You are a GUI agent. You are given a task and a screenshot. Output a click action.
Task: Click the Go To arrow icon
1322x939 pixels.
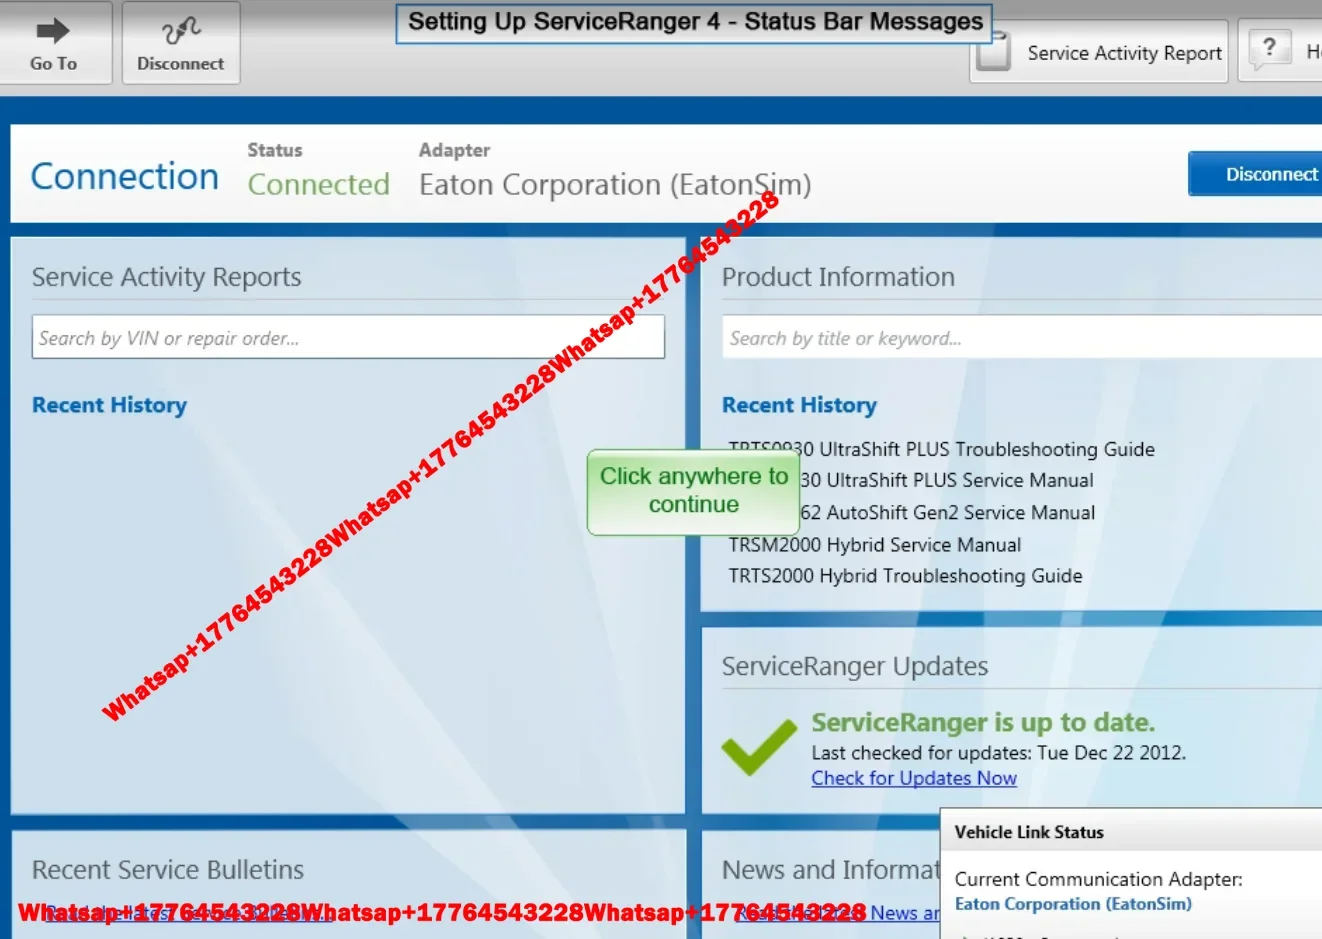pyautogui.click(x=53, y=31)
